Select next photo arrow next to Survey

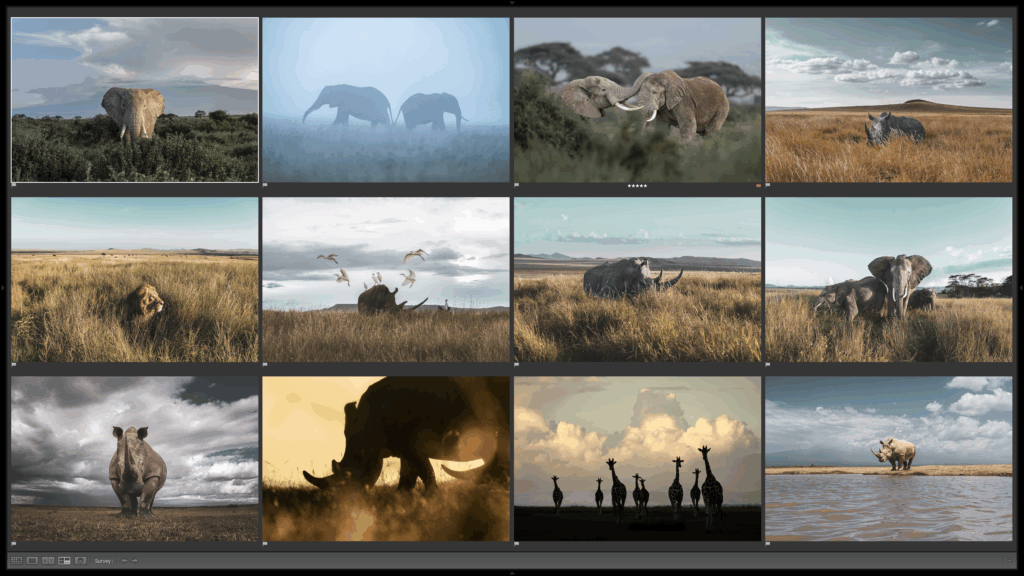(135, 561)
